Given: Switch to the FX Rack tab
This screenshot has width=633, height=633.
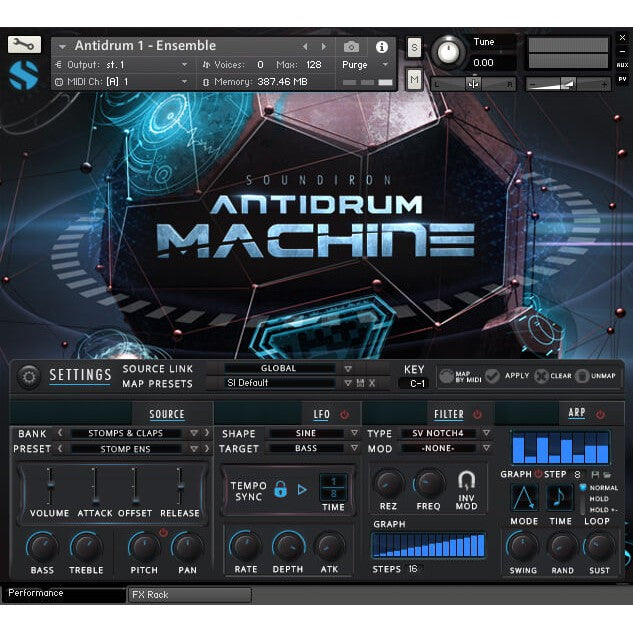Looking at the screenshot, I should 190,595.
